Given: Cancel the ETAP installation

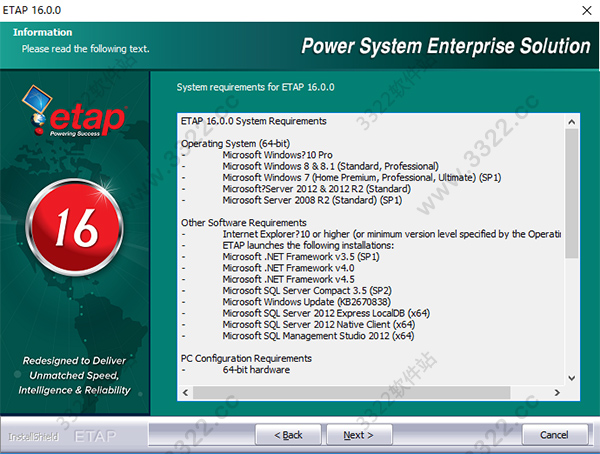Looking at the screenshot, I should pyautogui.click(x=554, y=435).
